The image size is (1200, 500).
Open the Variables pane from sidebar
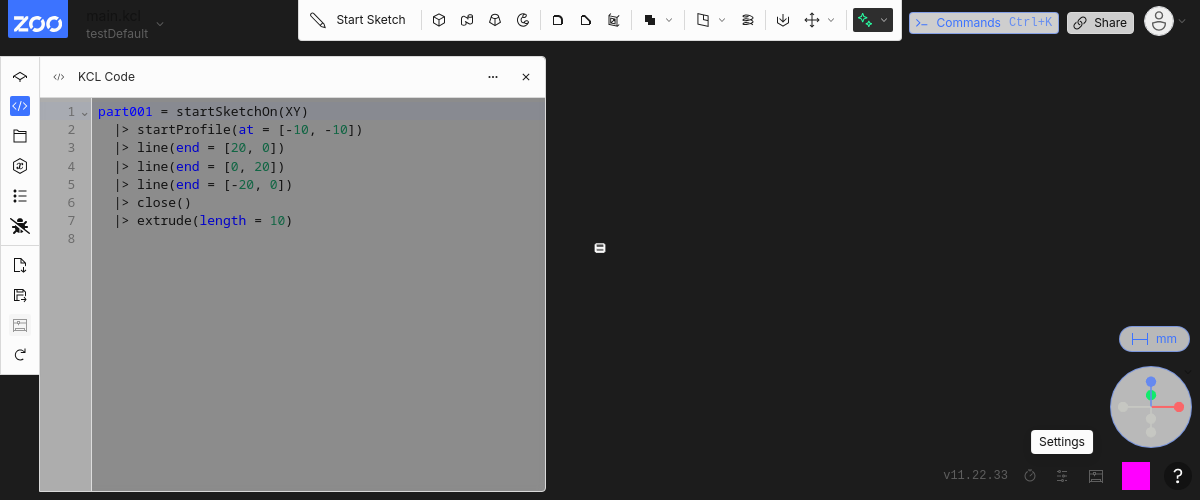[x=20, y=166]
